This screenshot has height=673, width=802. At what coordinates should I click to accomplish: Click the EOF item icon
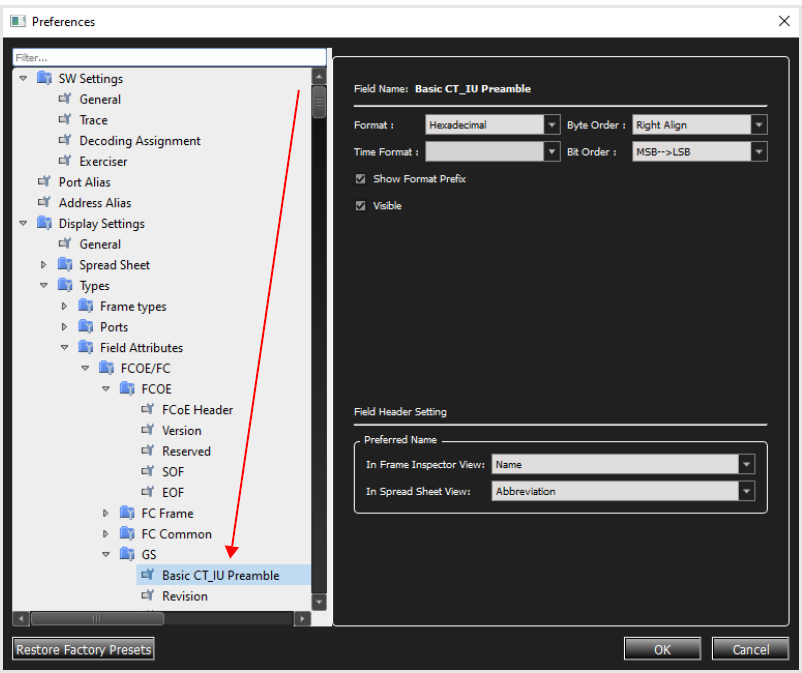(147, 492)
